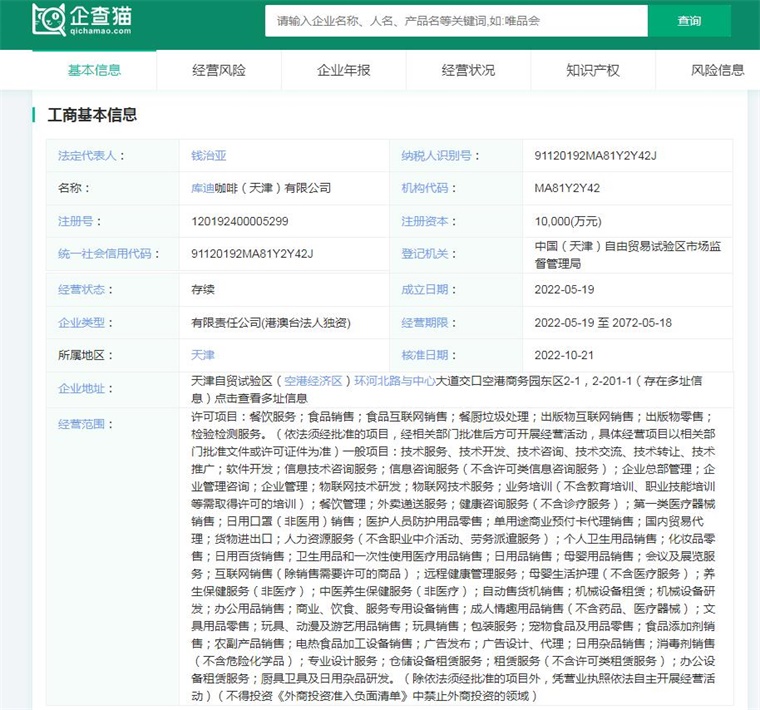The width and height of the screenshot is (760, 710).
Task: Switch to the 经营状况 tab
Action: pos(468,70)
